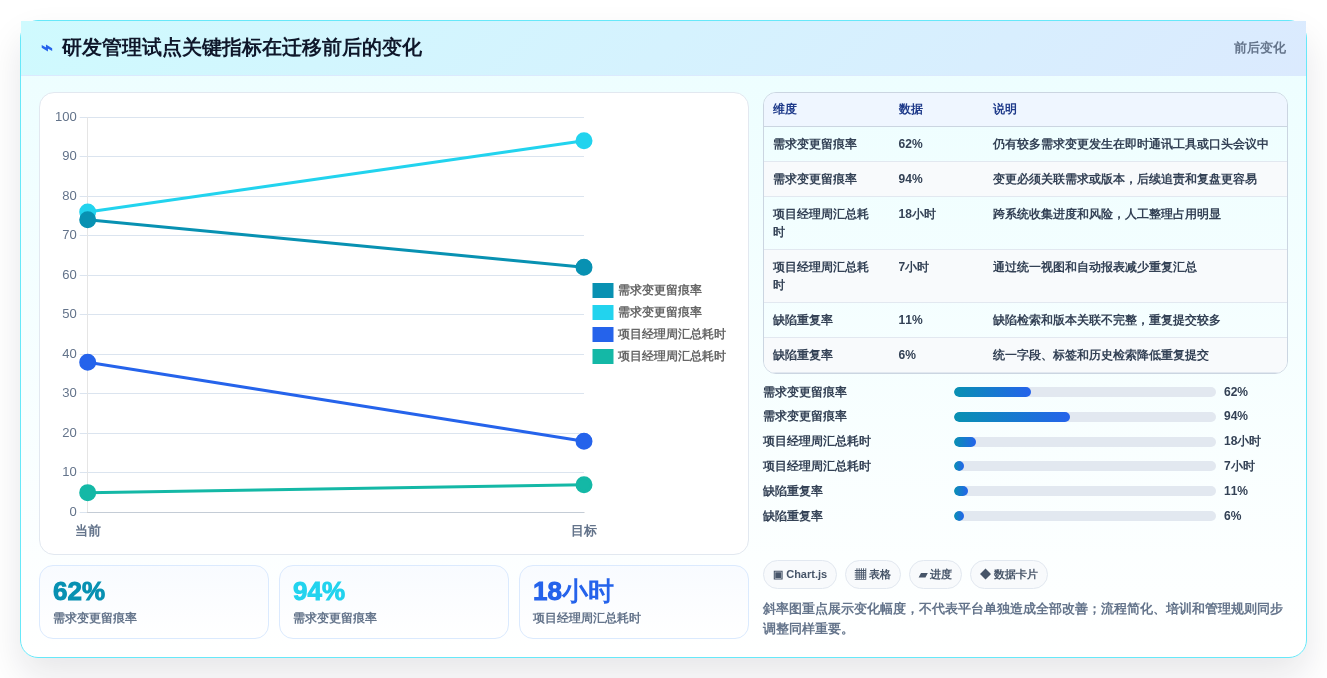Viewport: 1327px width, 678px height.
Task: Click the 说明 table column header
Action: (x=1005, y=110)
